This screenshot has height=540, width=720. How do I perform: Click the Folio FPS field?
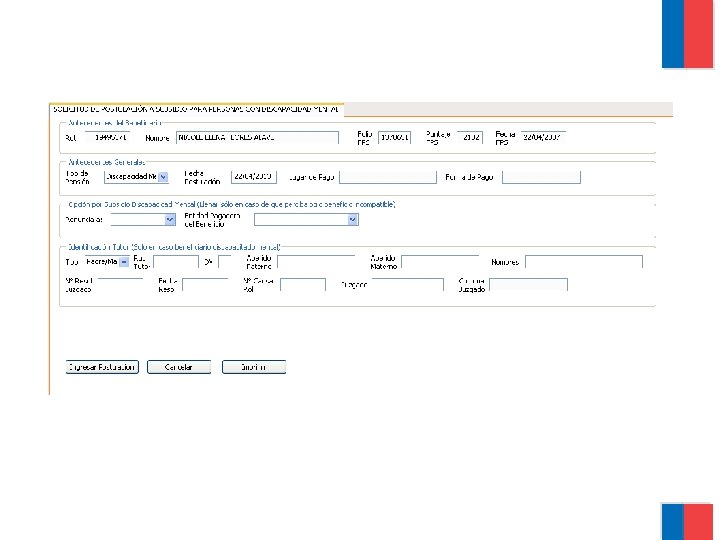(x=394, y=137)
